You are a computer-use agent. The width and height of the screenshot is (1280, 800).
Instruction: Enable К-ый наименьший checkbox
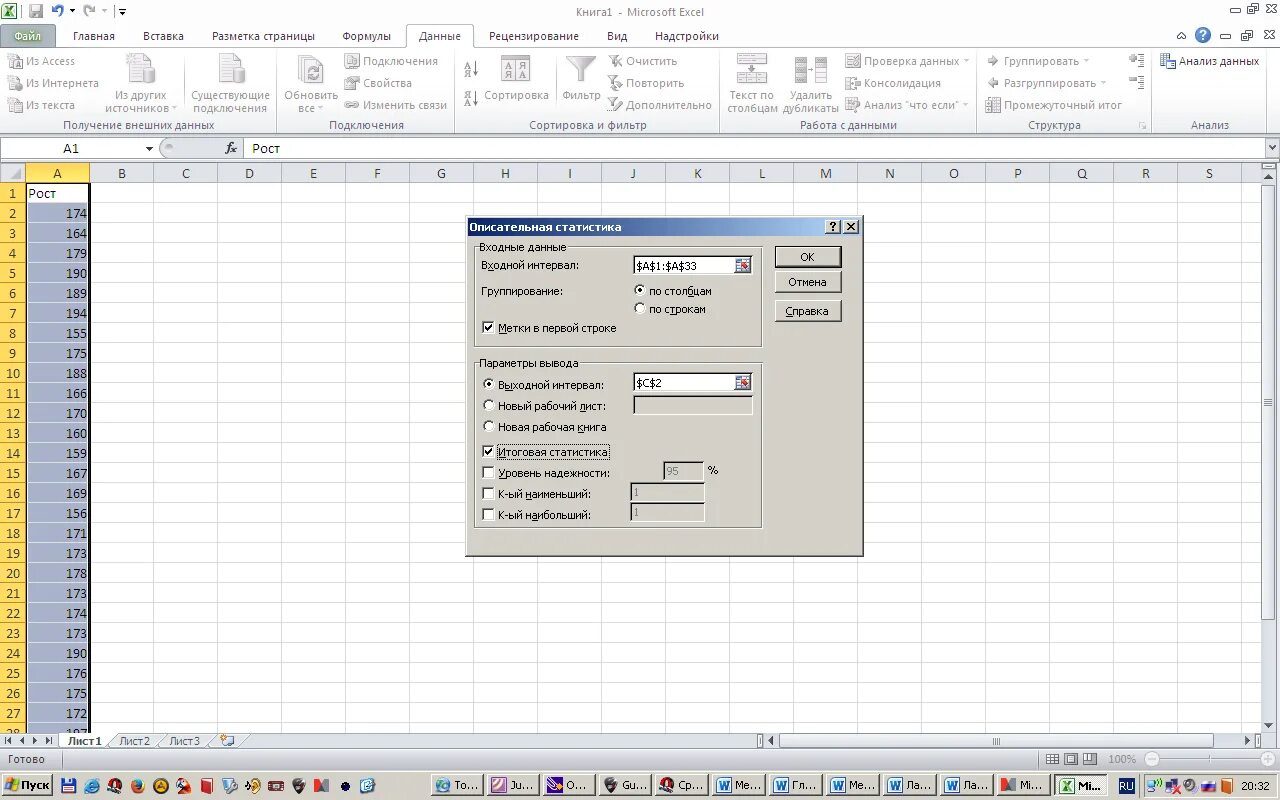tap(488, 494)
